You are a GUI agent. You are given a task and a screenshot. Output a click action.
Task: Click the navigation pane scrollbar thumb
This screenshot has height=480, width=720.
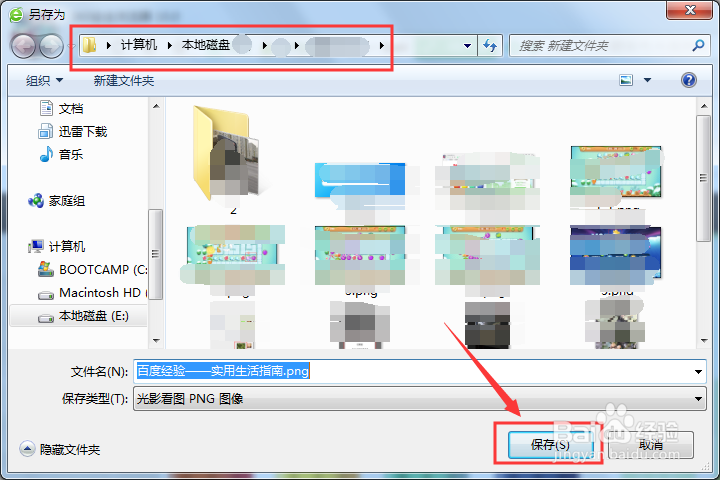[156, 254]
